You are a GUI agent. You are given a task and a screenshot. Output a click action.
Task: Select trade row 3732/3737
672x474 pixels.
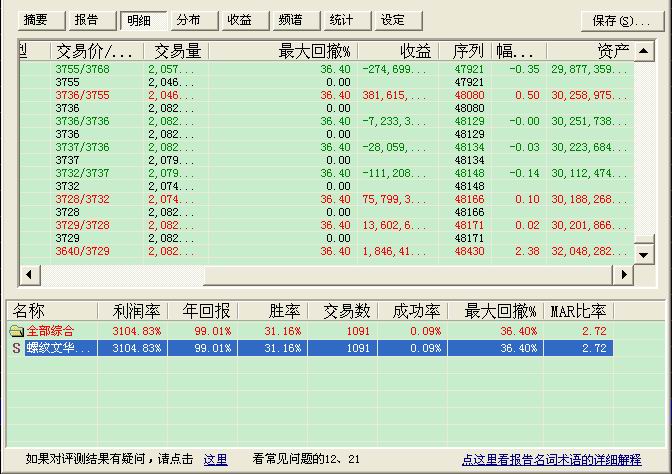pyautogui.click(x=326, y=173)
